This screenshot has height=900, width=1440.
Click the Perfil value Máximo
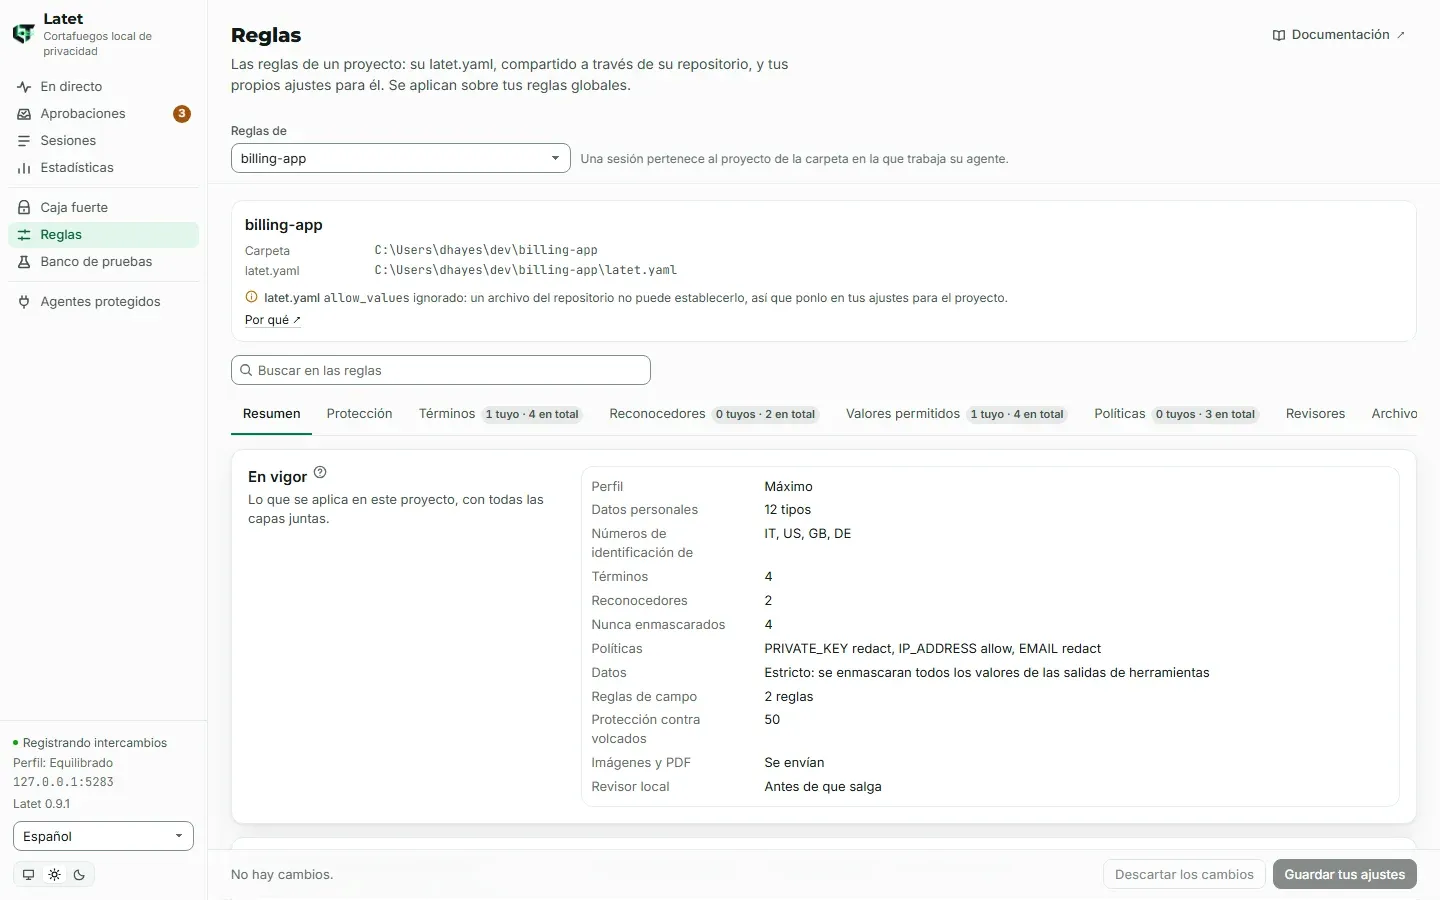click(x=788, y=487)
